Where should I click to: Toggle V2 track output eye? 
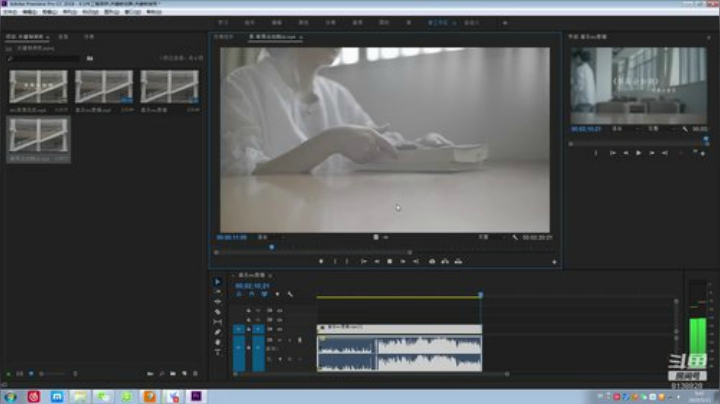279,320
